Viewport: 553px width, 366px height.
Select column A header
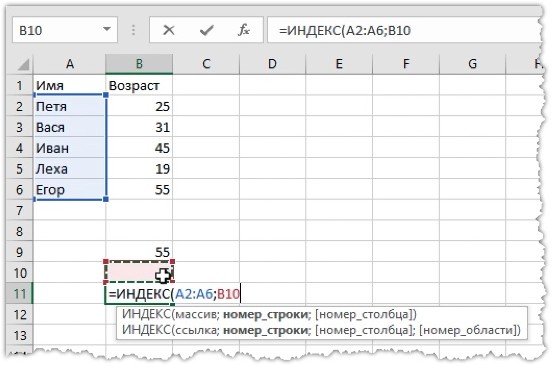click(69, 64)
